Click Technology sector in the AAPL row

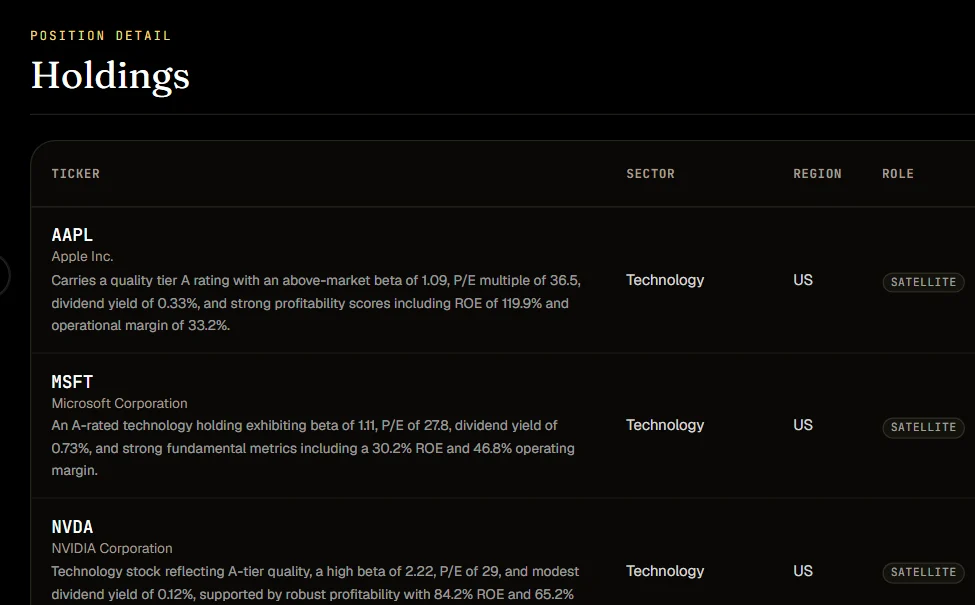coord(665,280)
